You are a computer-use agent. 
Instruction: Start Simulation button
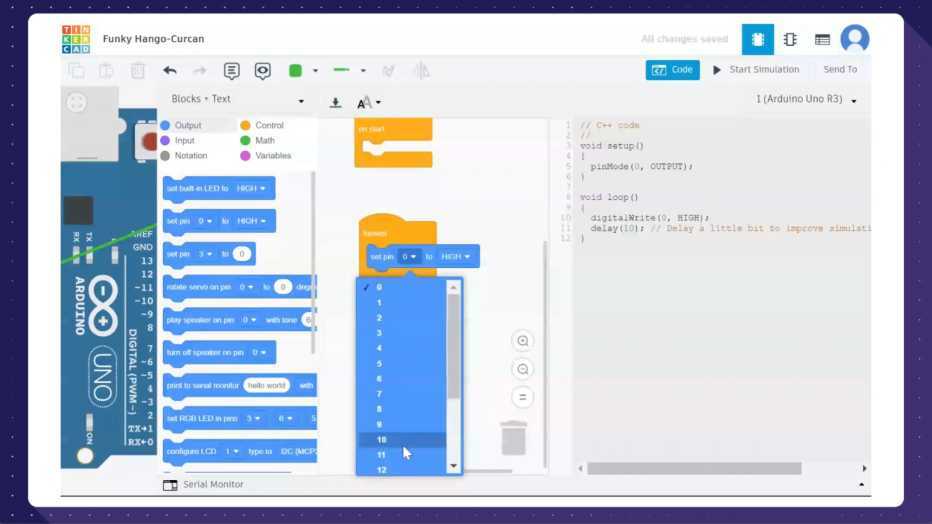tap(756, 70)
